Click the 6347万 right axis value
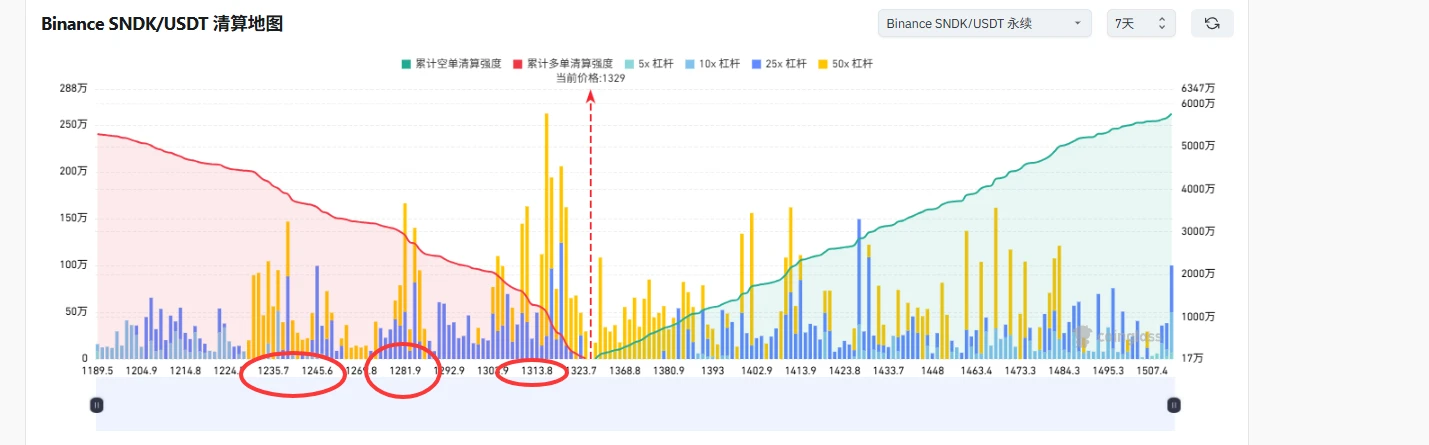 coord(1196,89)
